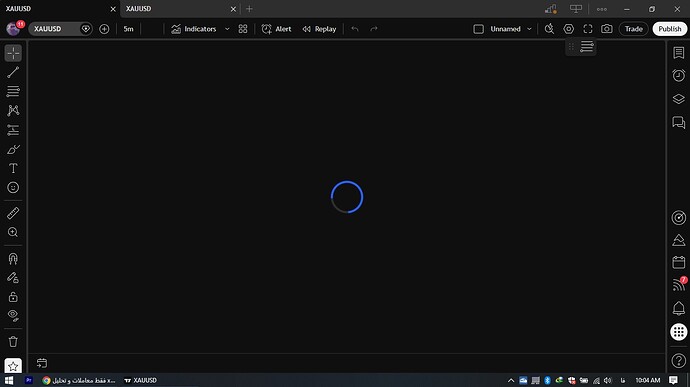The width and height of the screenshot is (690, 387).
Task: Toggle magnet mode for drawings
Action: [x=13, y=258]
